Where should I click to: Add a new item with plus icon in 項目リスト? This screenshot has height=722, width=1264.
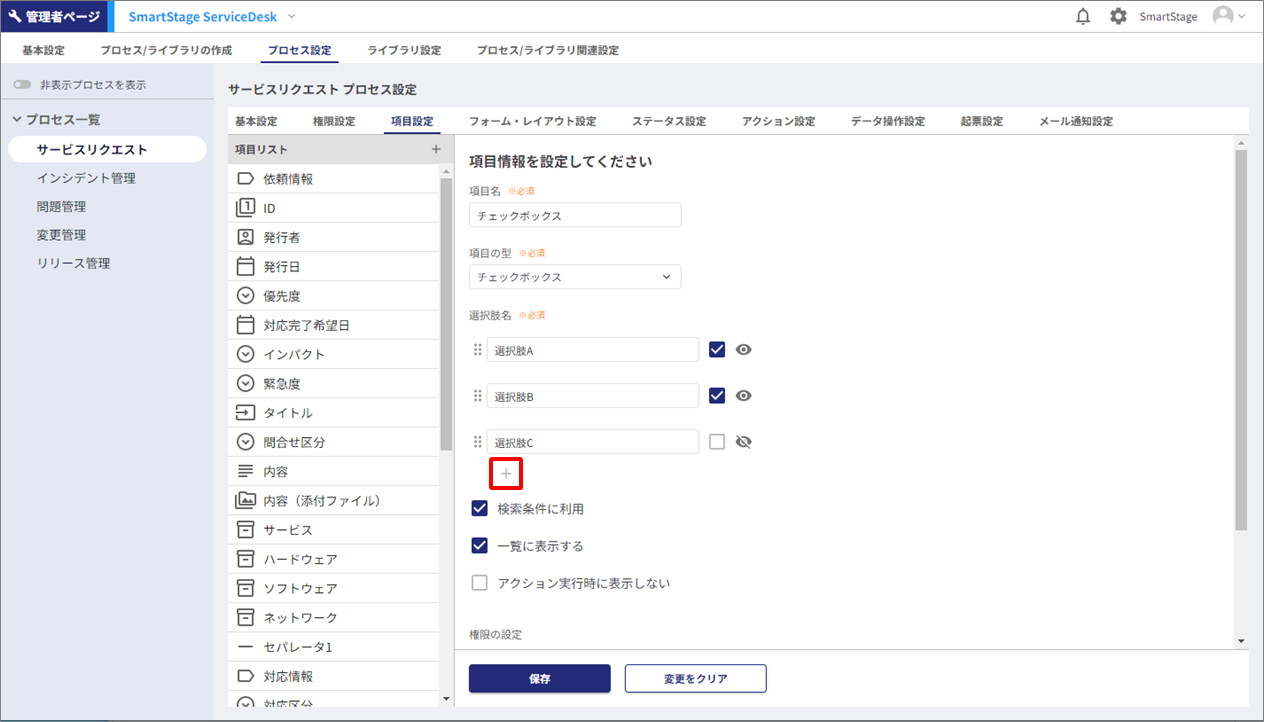point(435,149)
